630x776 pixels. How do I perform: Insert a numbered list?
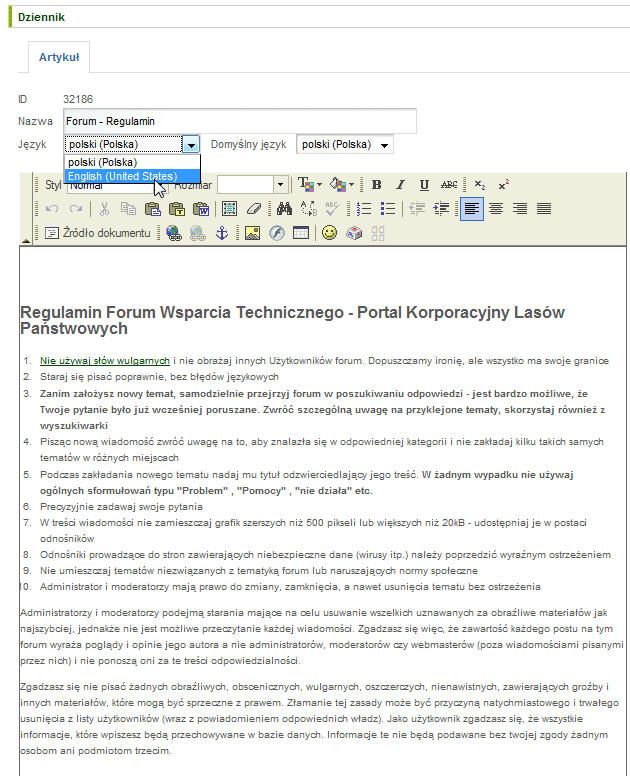point(364,209)
